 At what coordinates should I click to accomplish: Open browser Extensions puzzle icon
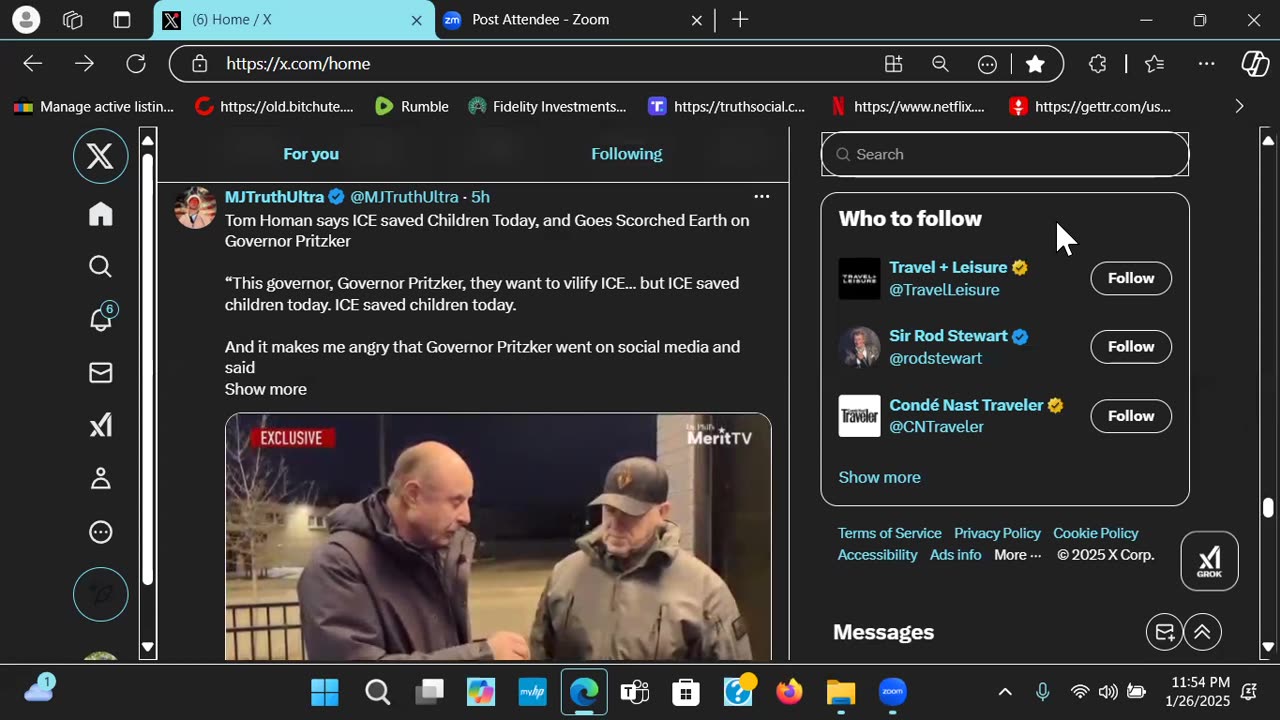pos(1097,64)
